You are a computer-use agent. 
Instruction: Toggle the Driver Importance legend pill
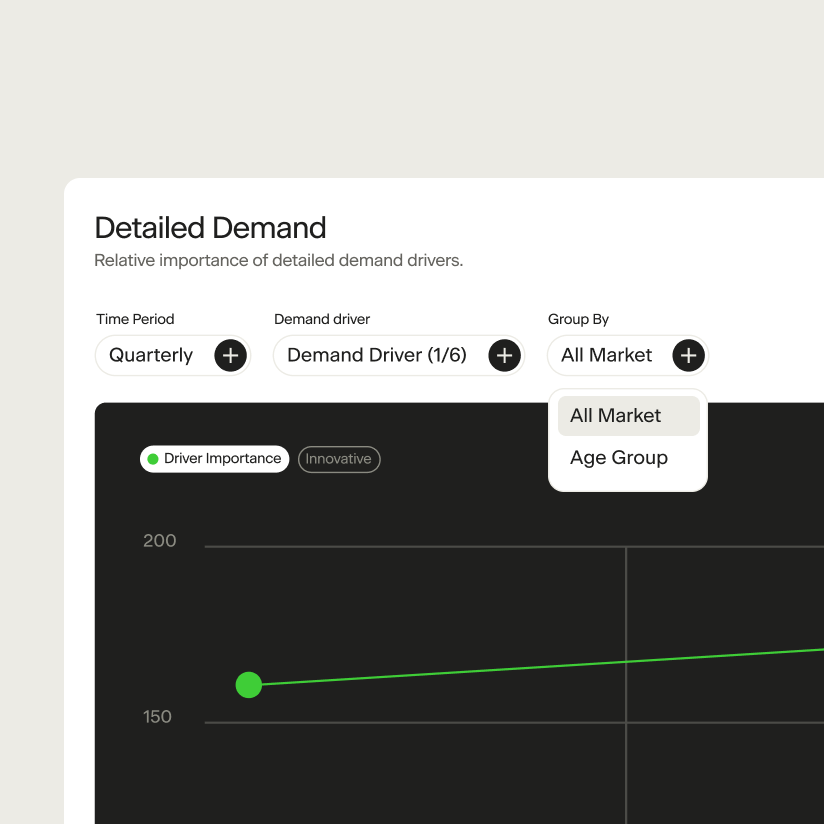[214, 459]
